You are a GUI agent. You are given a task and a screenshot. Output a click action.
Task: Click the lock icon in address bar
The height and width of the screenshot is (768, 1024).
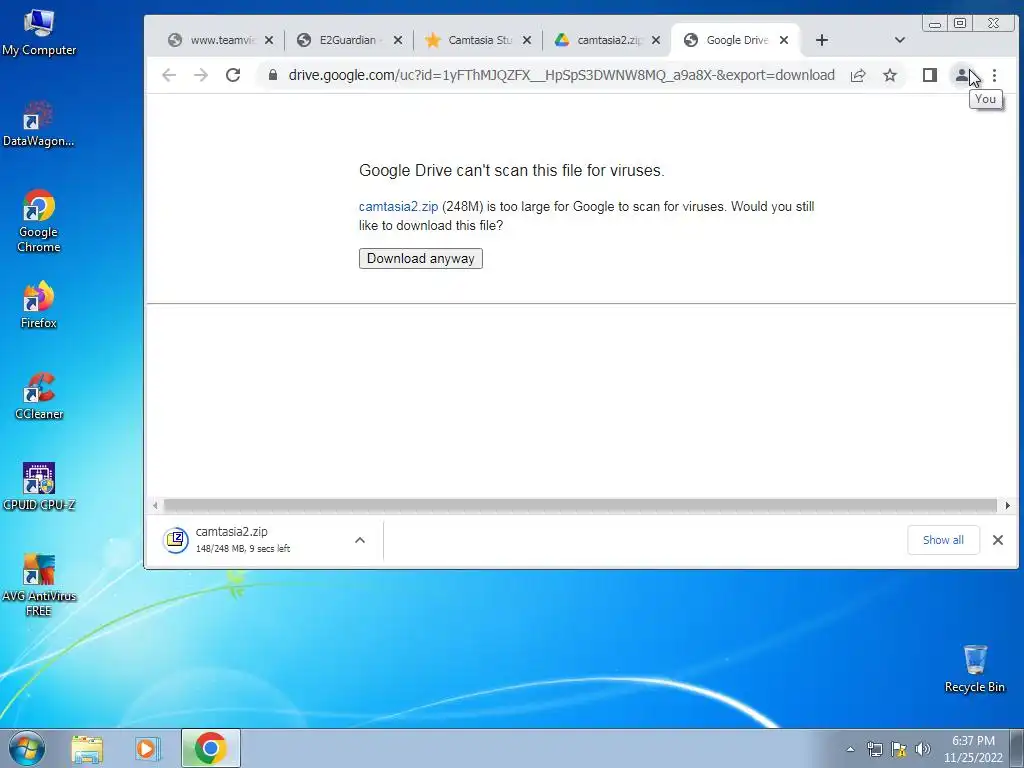click(273, 75)
